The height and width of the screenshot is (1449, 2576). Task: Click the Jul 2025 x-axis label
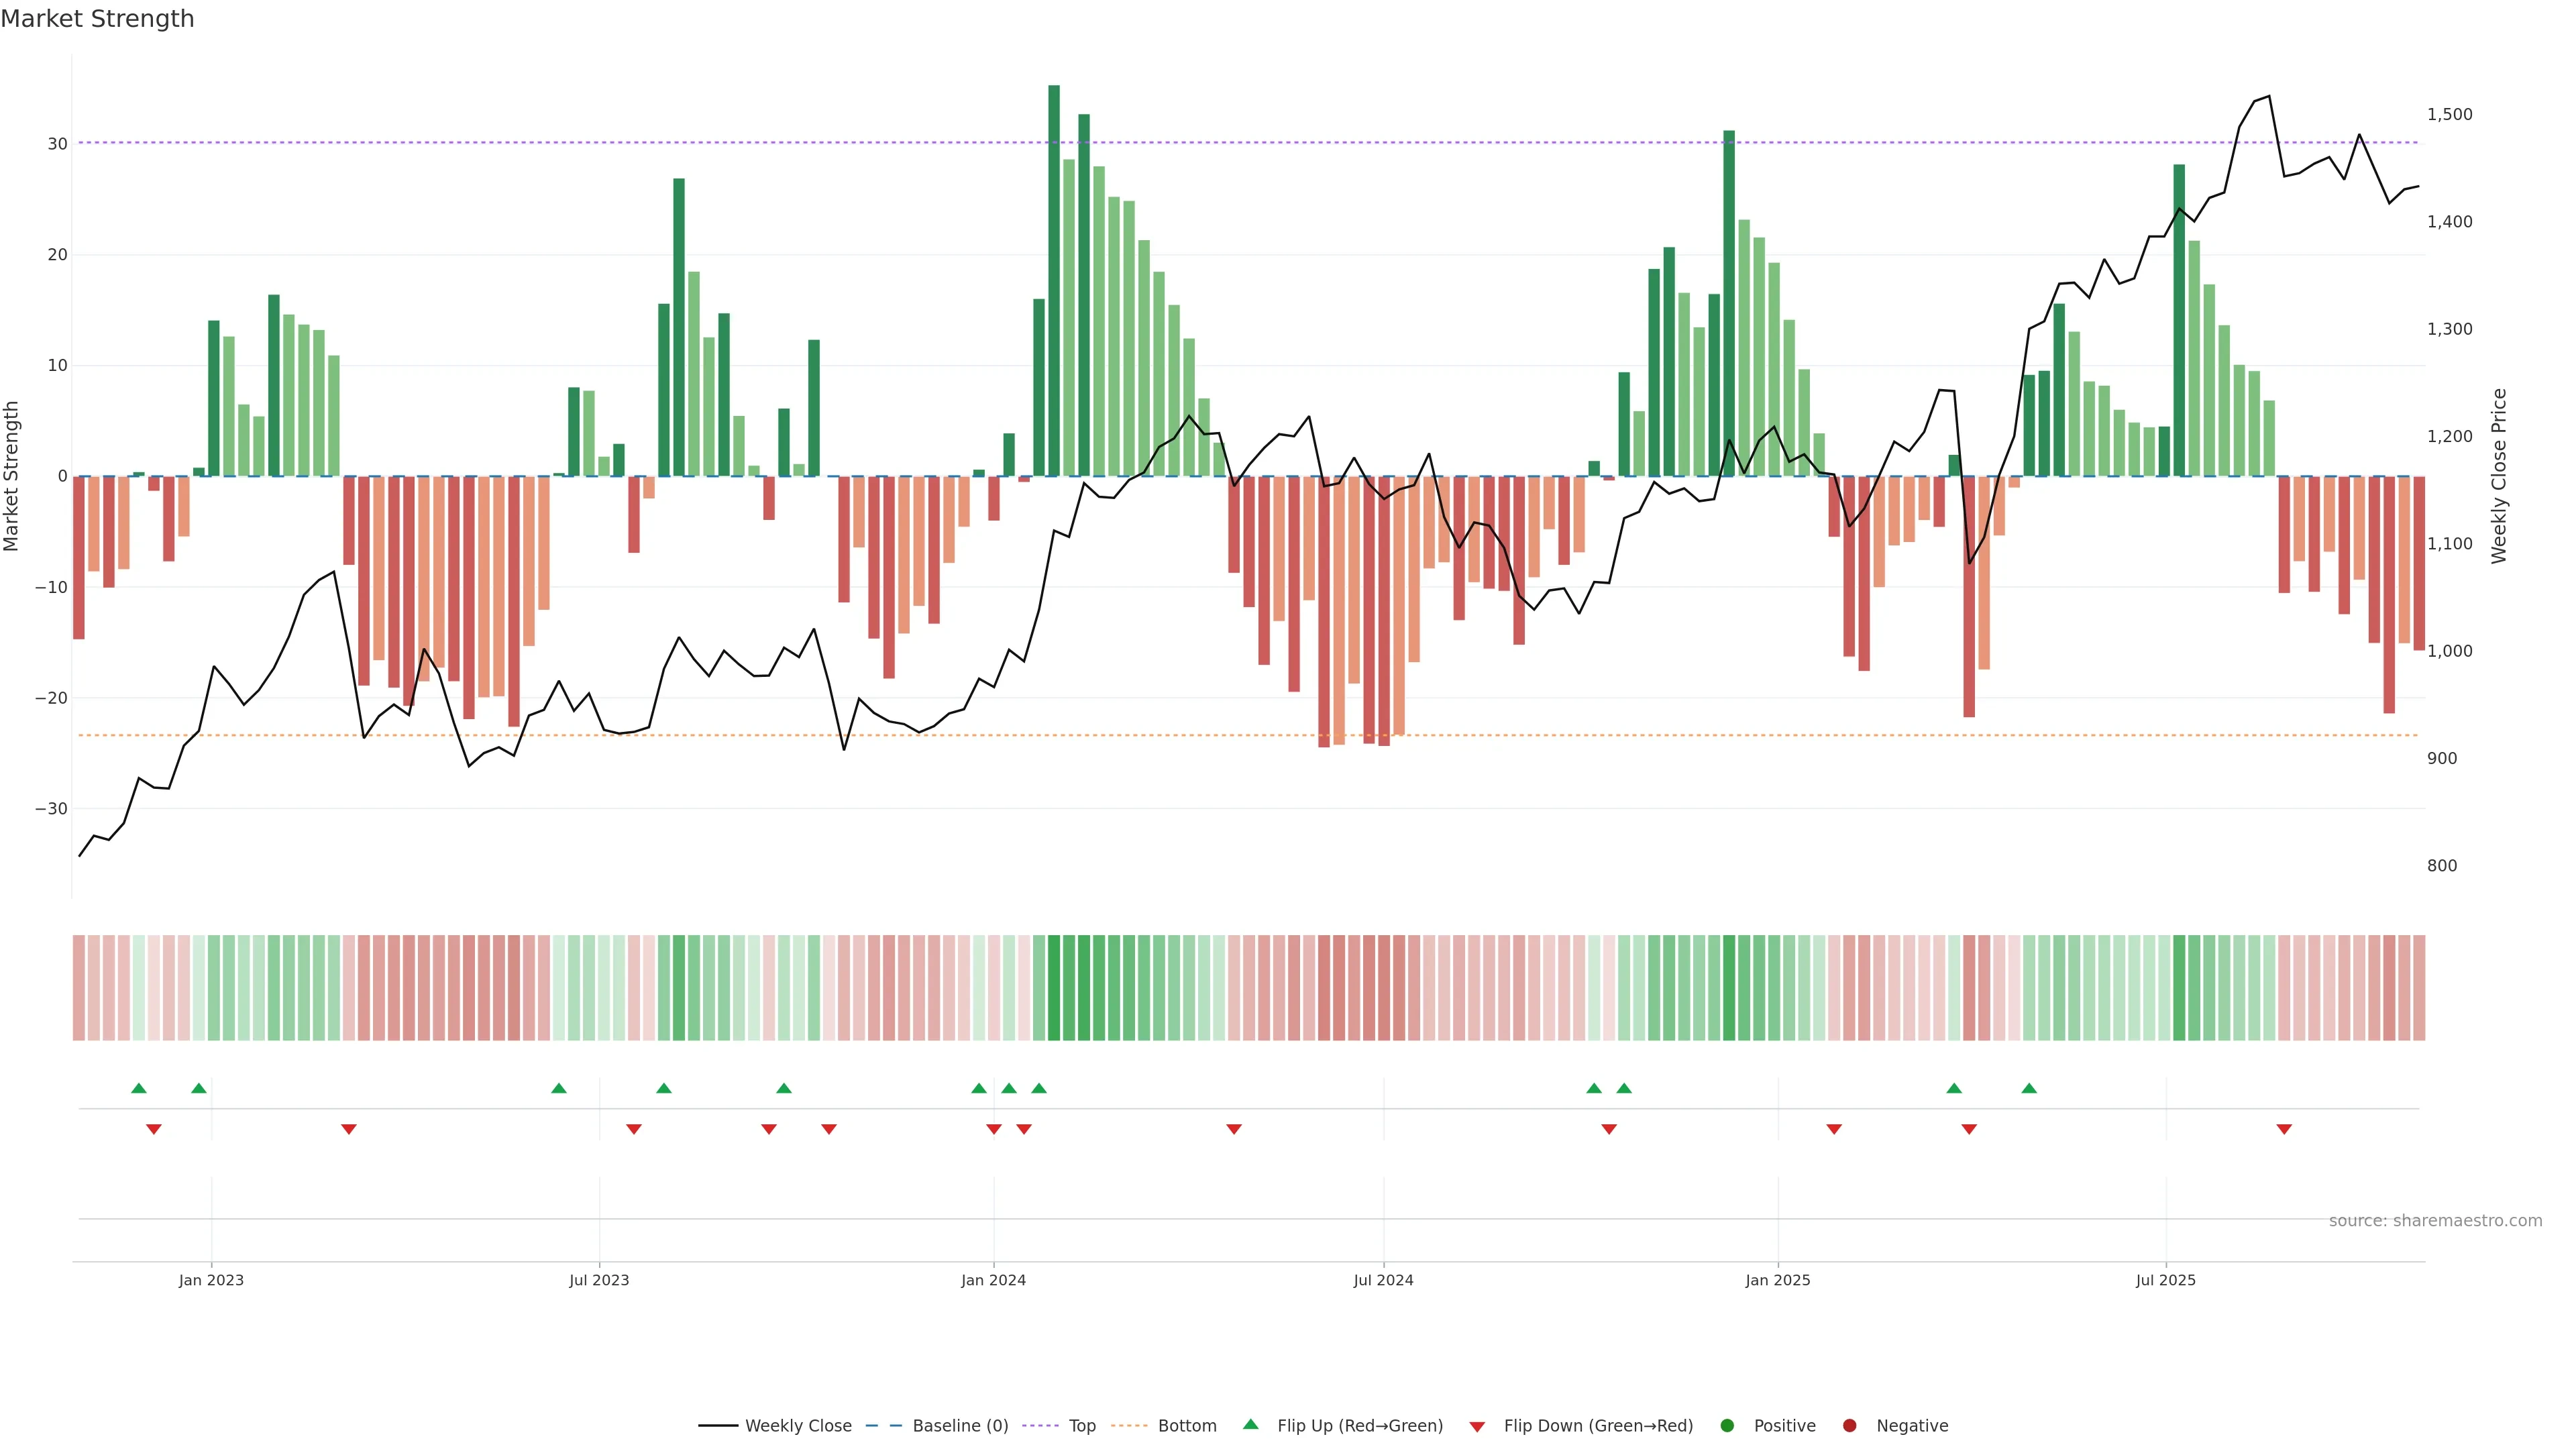(x=2165, y=1280)
